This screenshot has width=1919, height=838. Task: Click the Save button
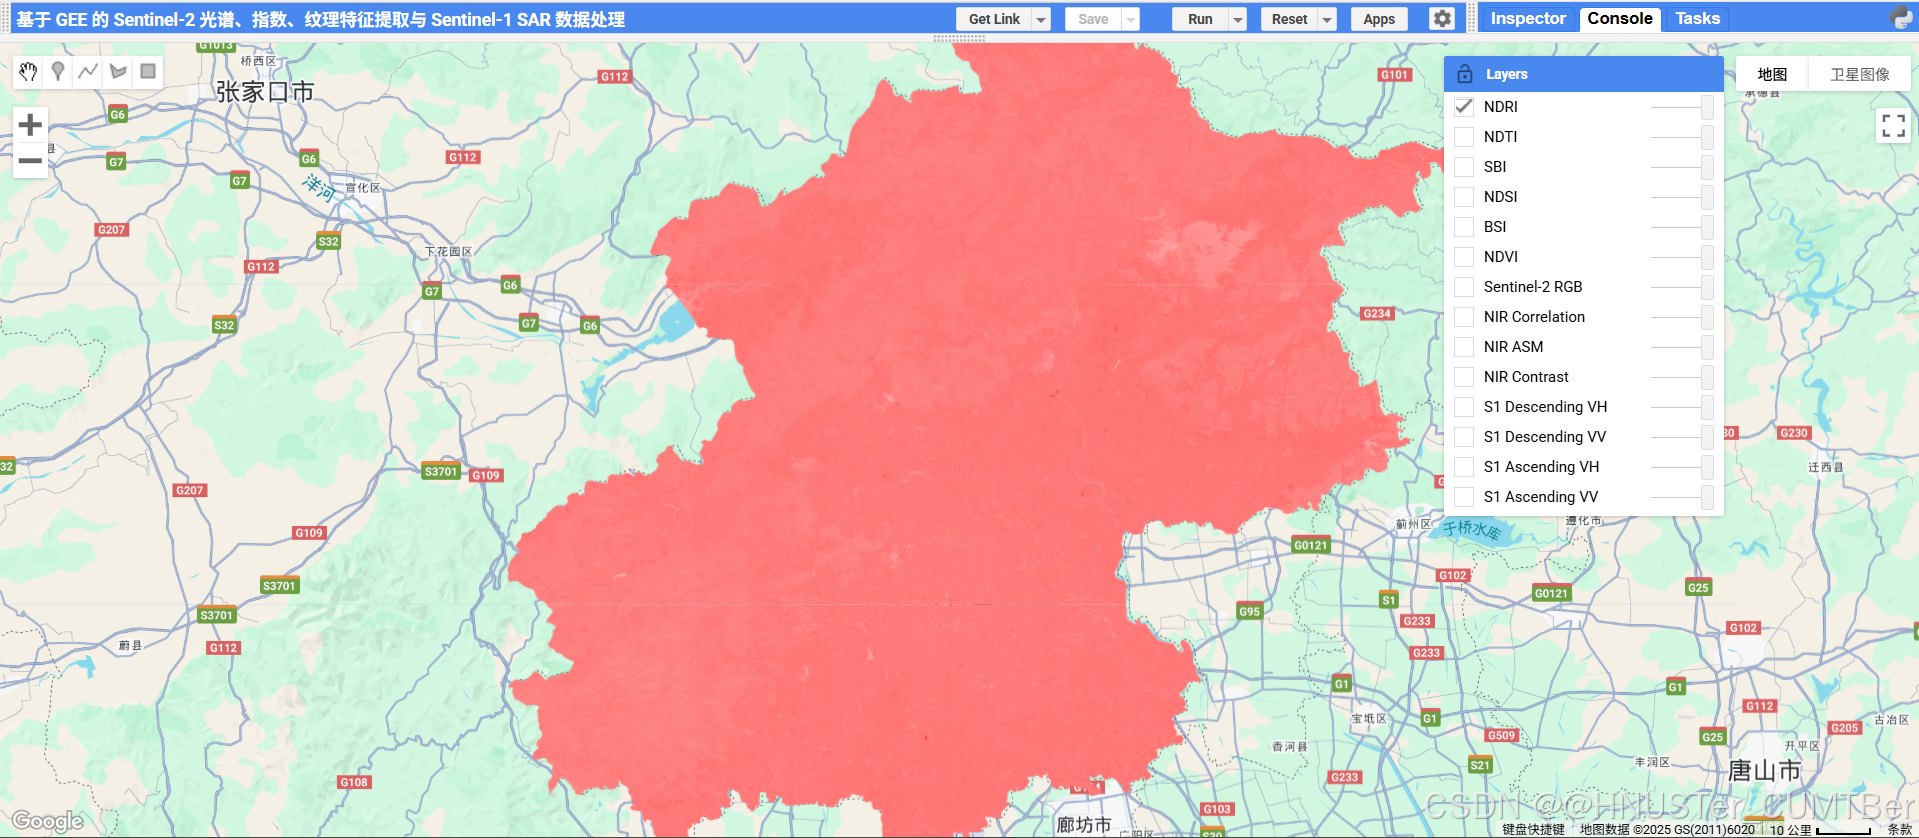point(1093,19)
